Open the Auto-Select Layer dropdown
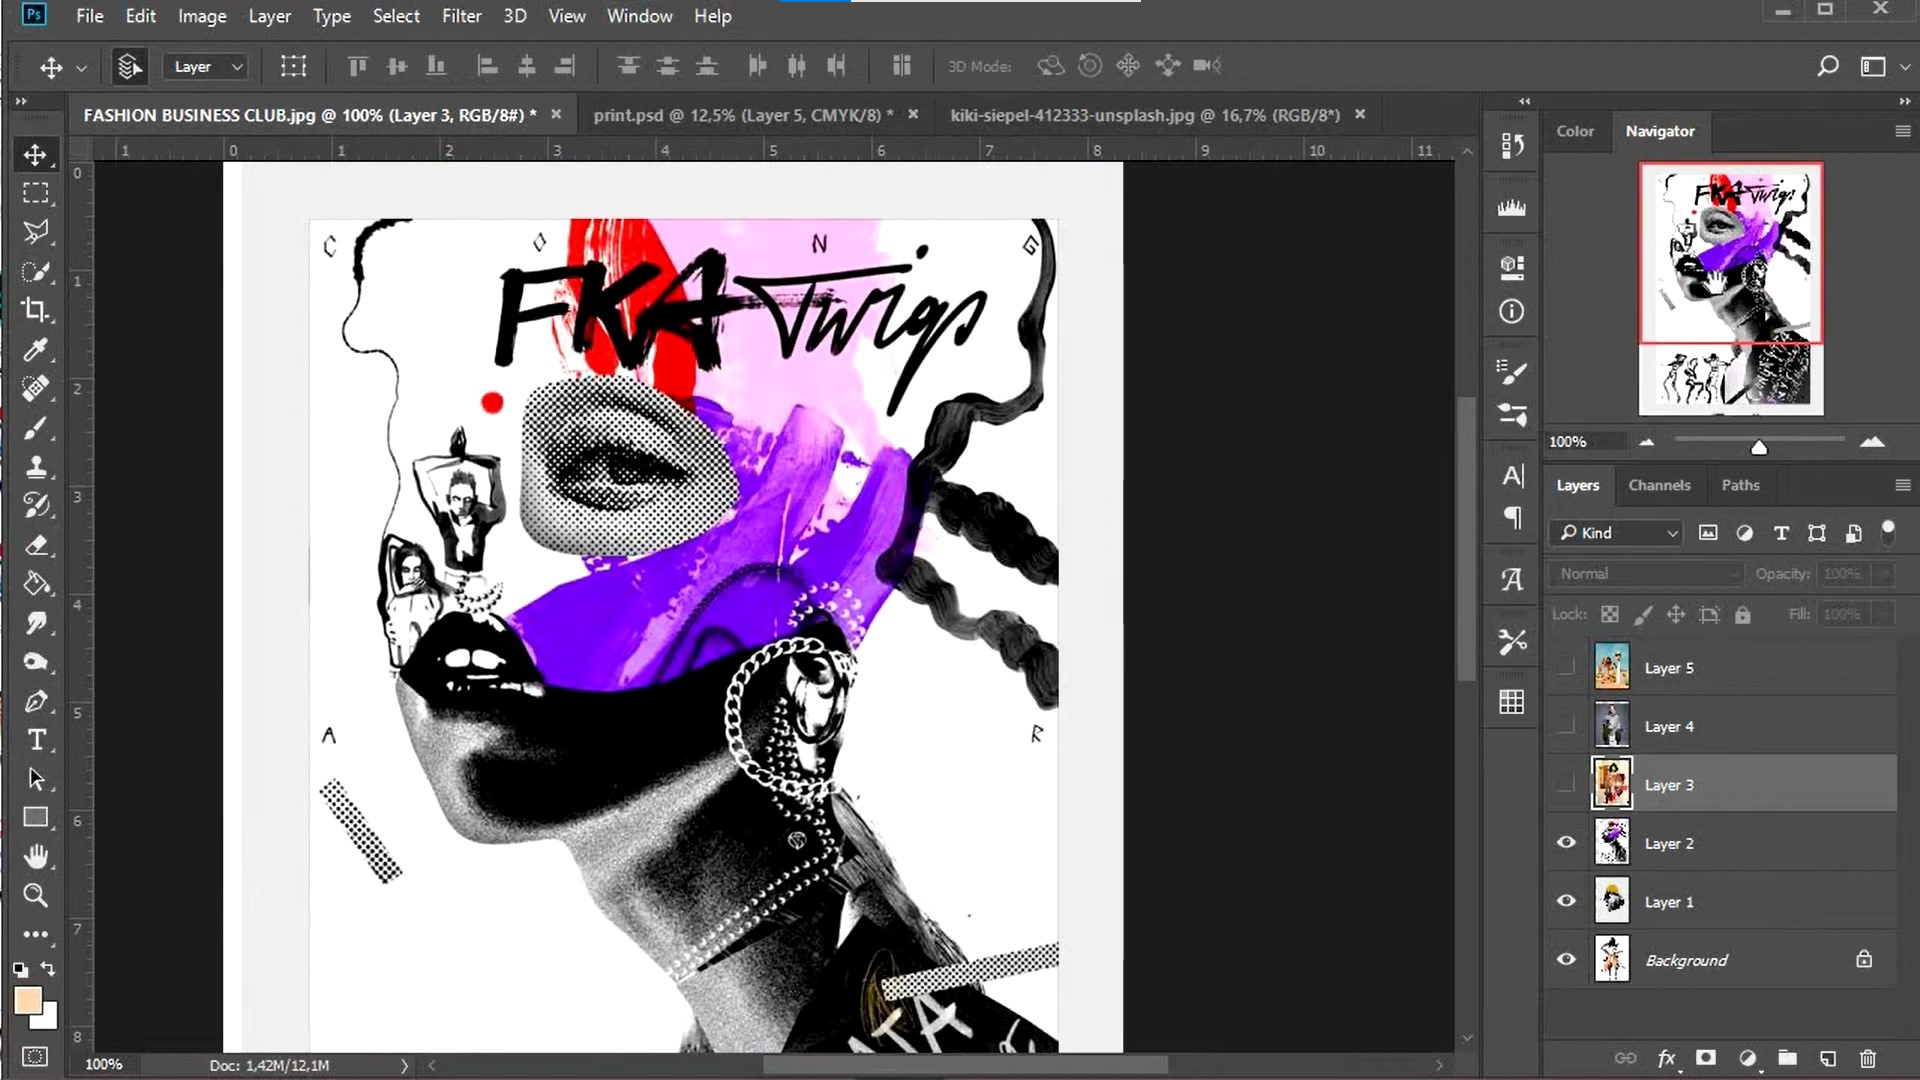The width and height of the screenshot is (1920, 1080). [x=206, y=67]
